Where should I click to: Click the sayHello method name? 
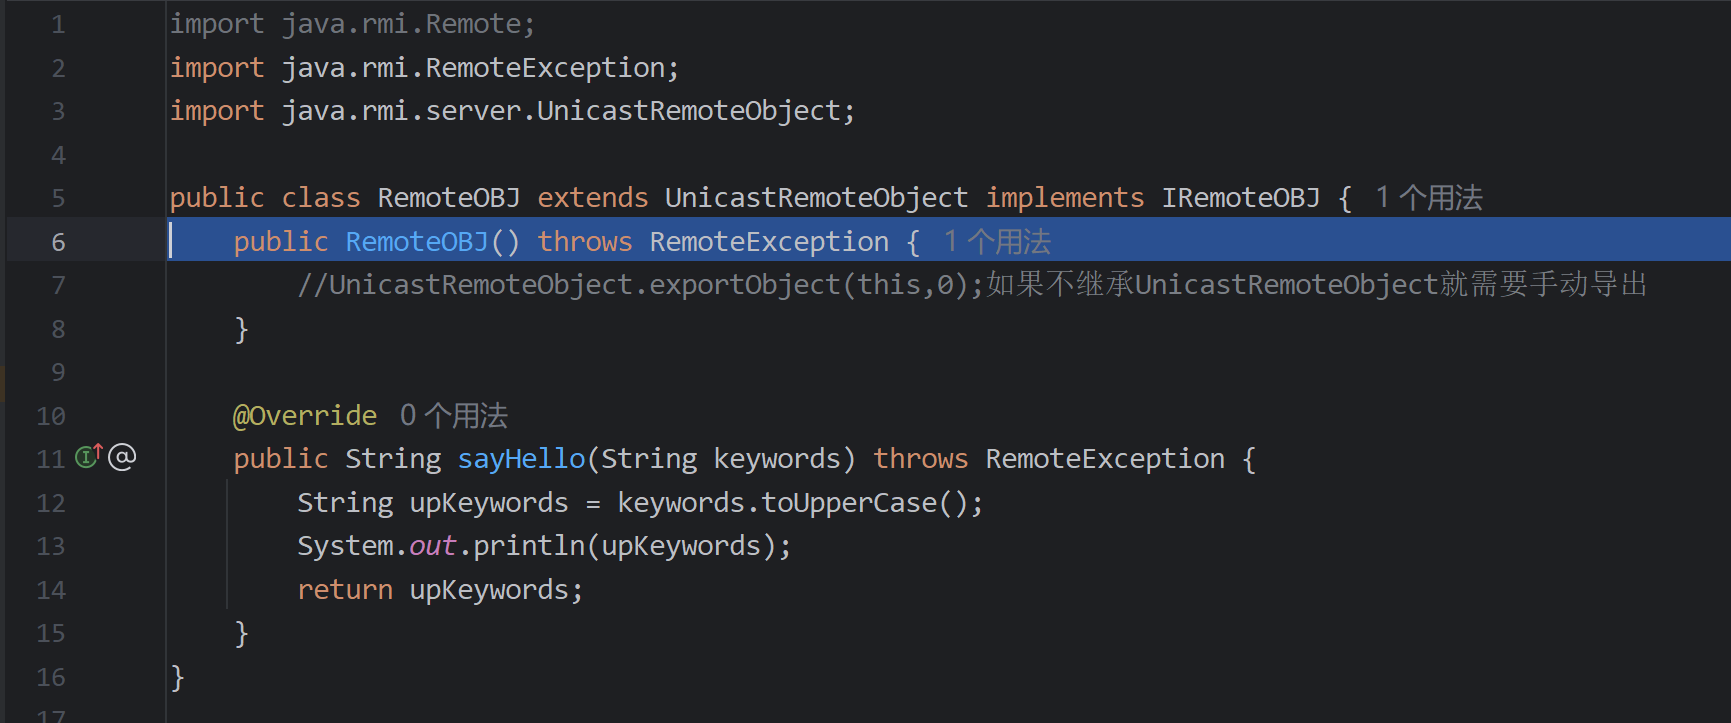[521, 459]
